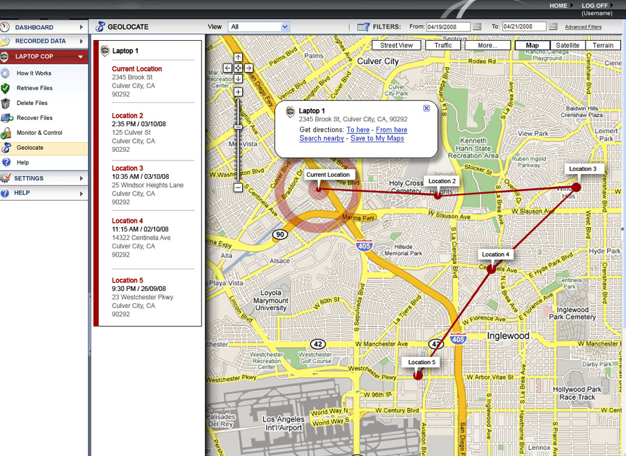The width and height of the screenshot is (626, 456).
Task: Click the Location 5 map marker
Action: (x=418, y=375)
